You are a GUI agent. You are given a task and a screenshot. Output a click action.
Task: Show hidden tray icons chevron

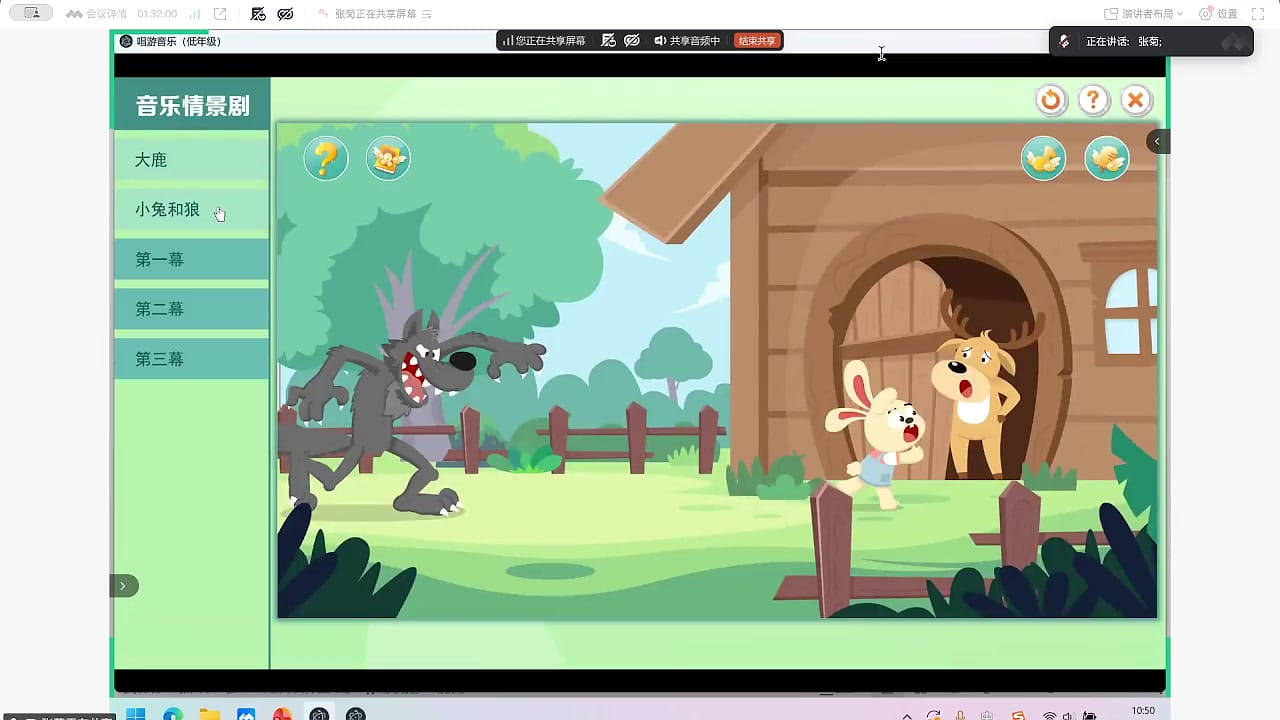(907, 715)
